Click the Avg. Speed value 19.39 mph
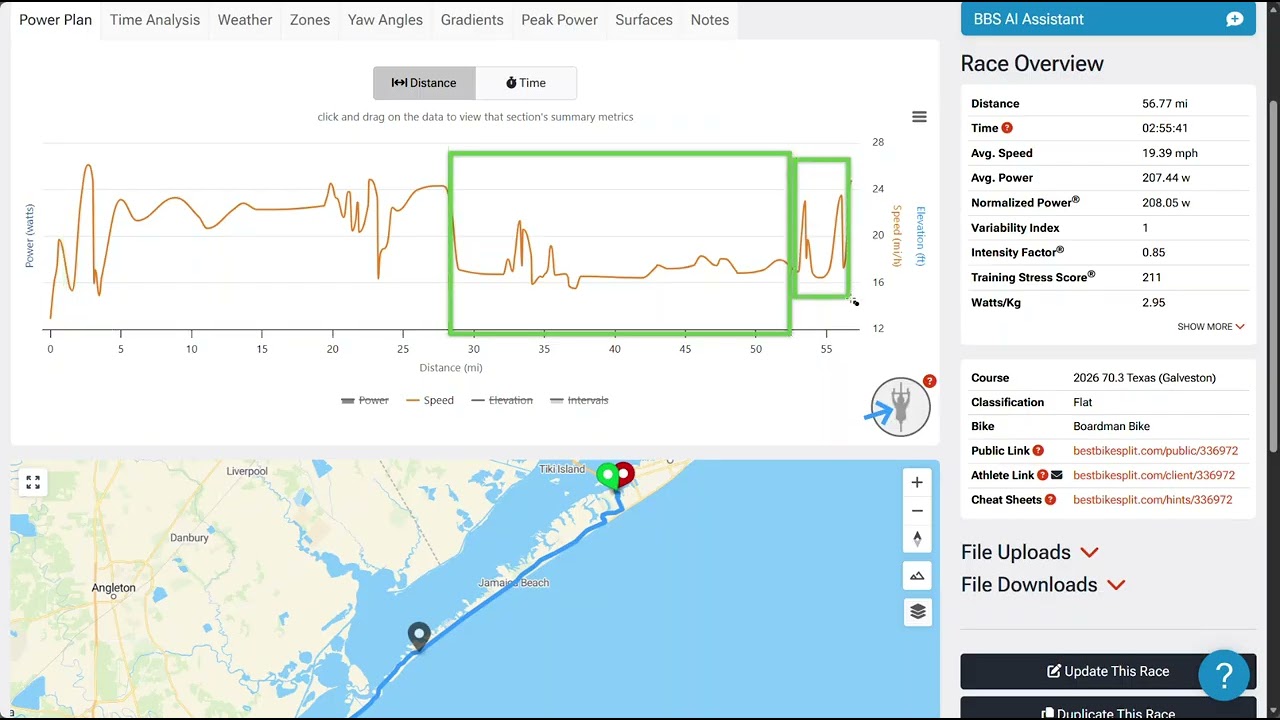The image size is (1280, 720). pos(1170,153)
